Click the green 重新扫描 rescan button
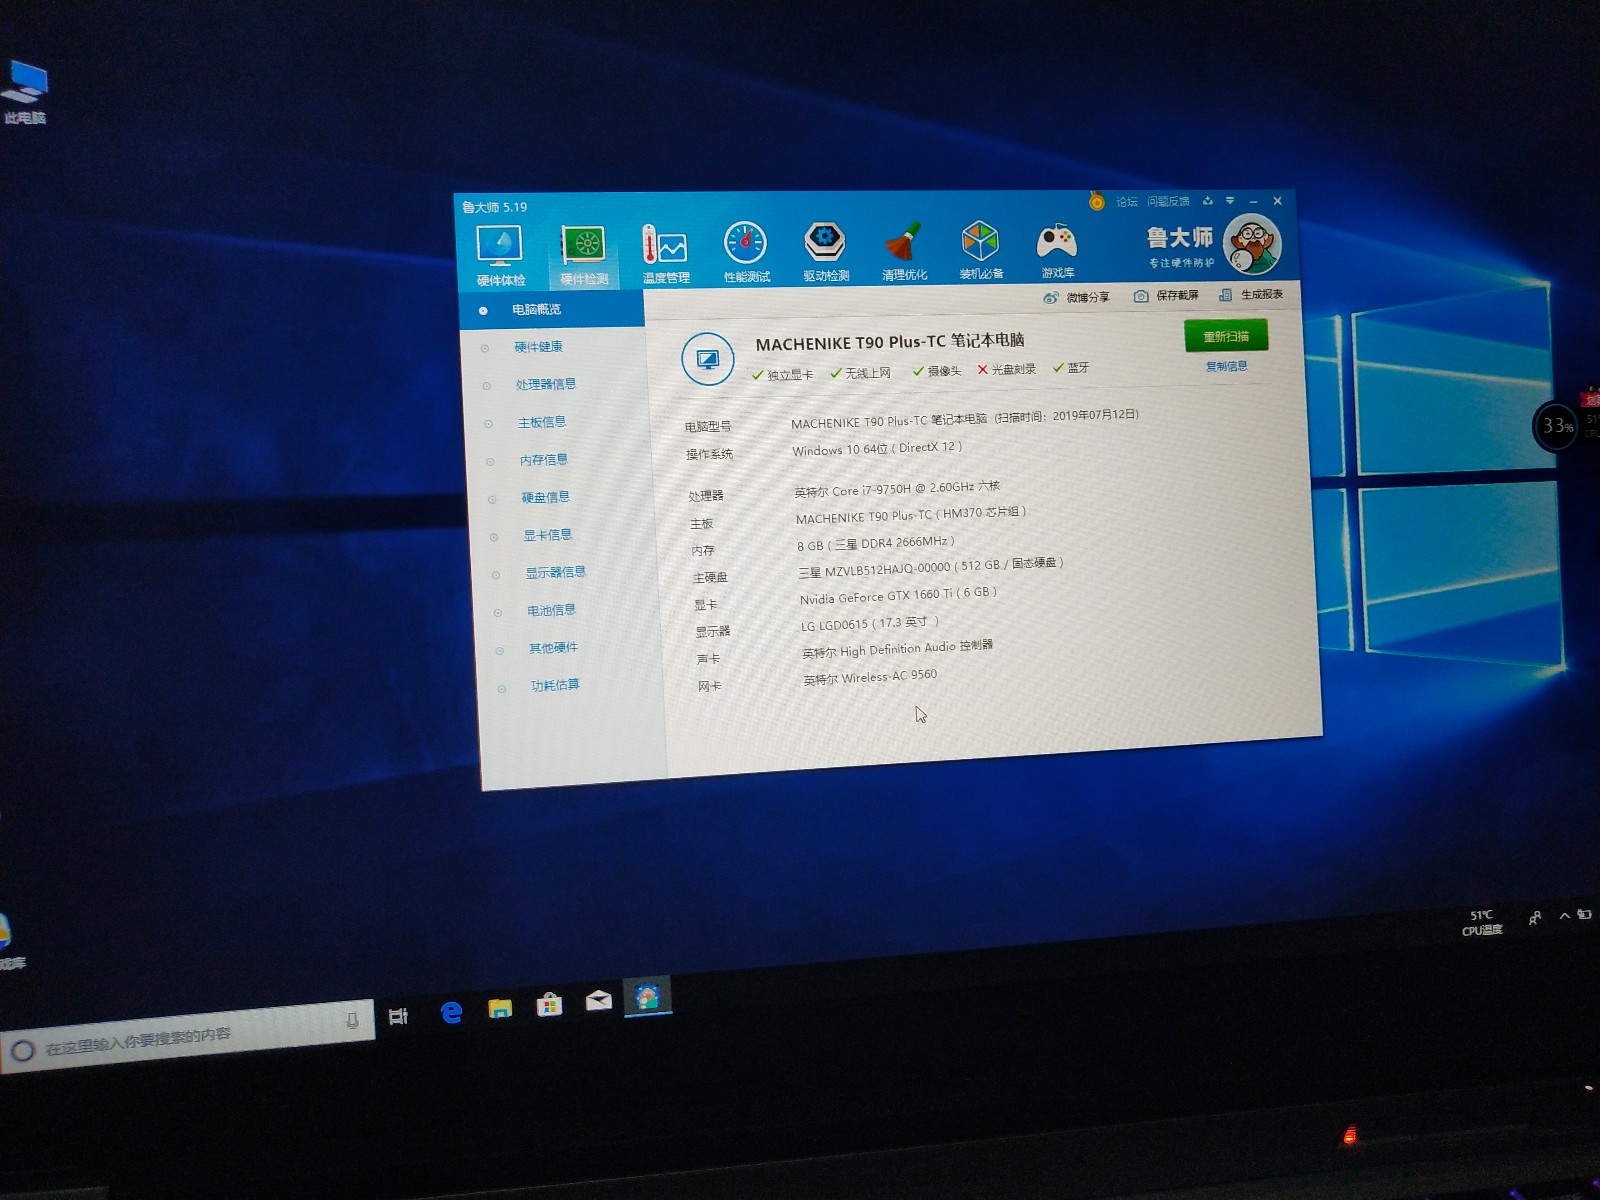Viewport: 1600px width, 1200px height. click(1226, 336)
